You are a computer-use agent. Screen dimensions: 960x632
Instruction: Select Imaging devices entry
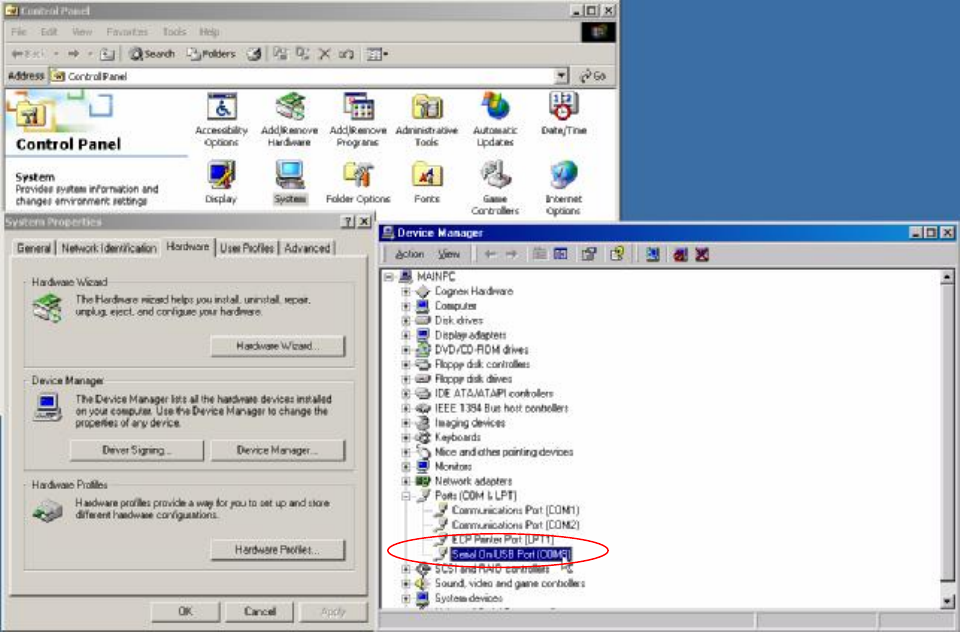click(x=470, y=423)
